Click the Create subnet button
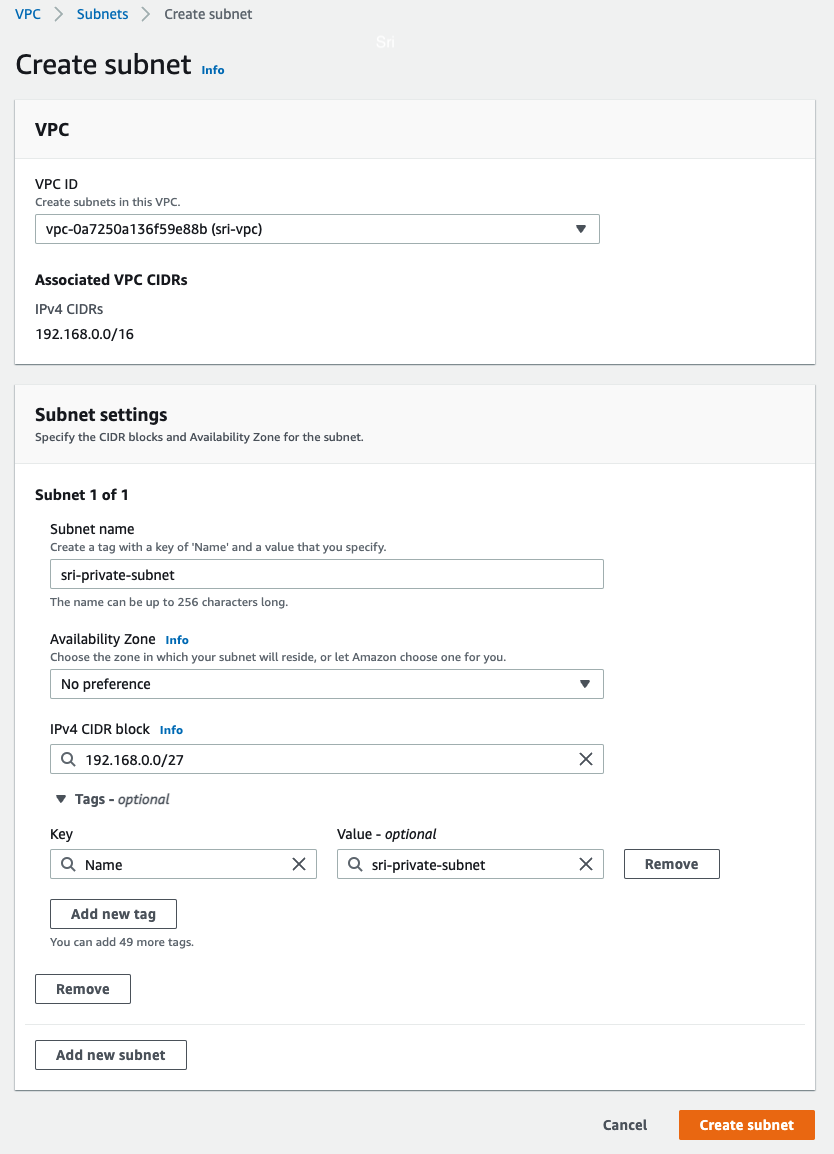The height and width of the screenshot is (1154, 834). click(x=746, y=1125)
